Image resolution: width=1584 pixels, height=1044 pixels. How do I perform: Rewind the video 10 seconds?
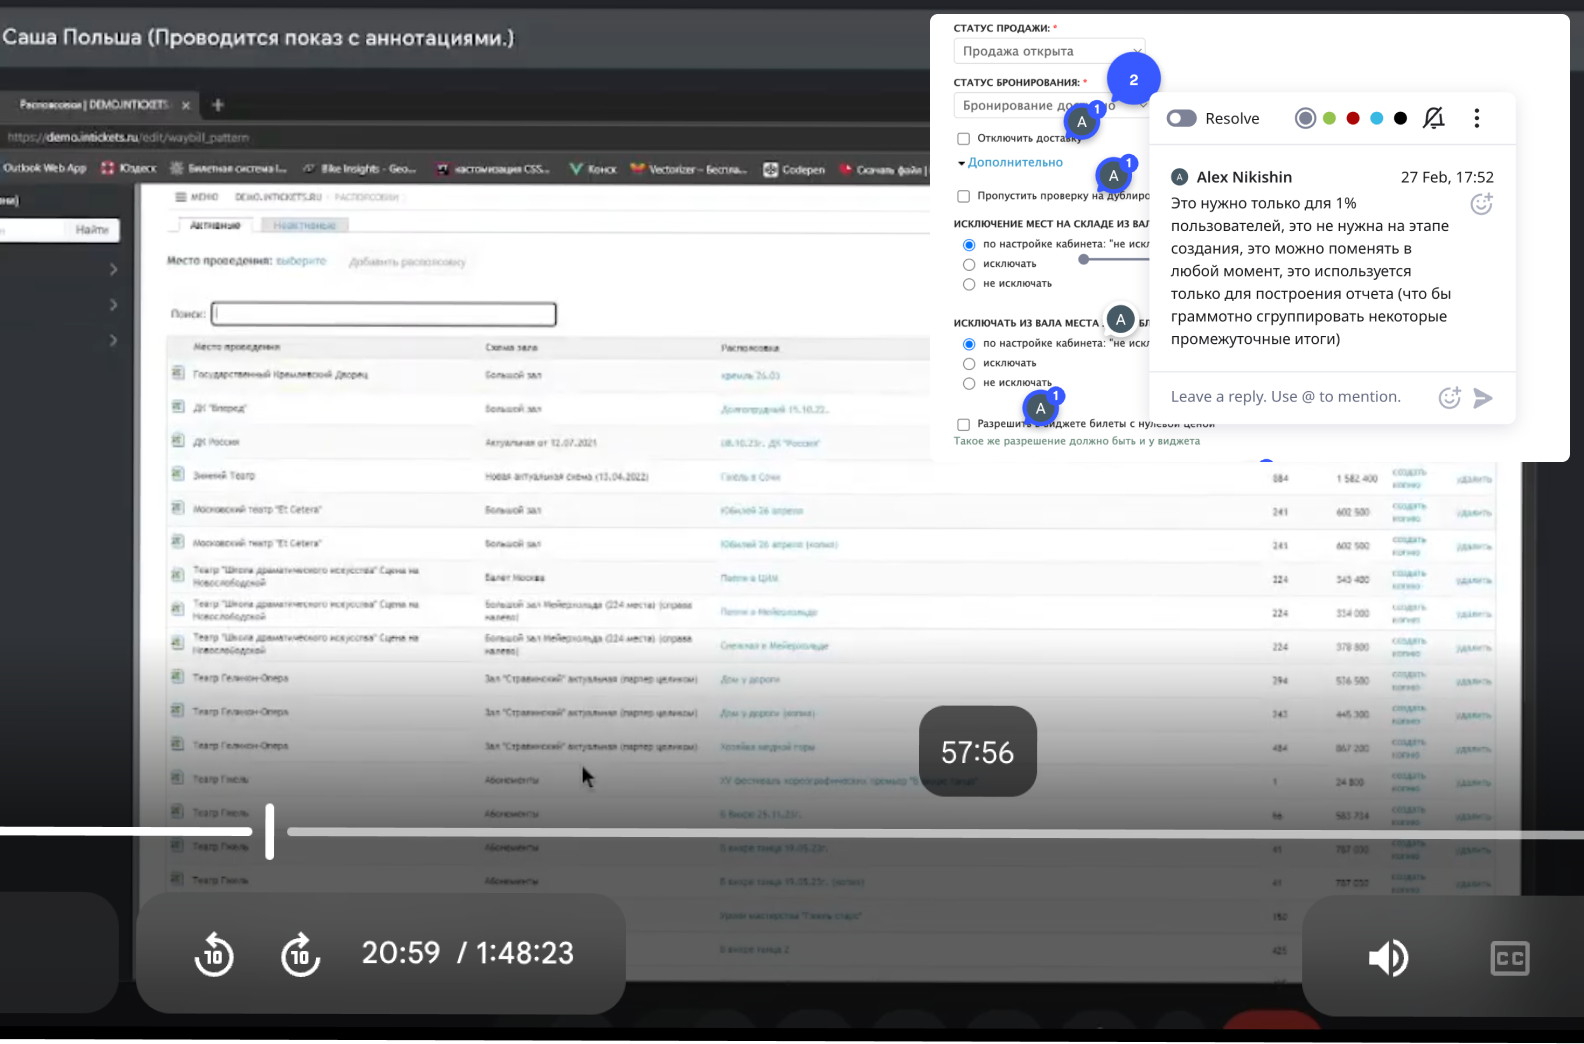tap(213, 955)
